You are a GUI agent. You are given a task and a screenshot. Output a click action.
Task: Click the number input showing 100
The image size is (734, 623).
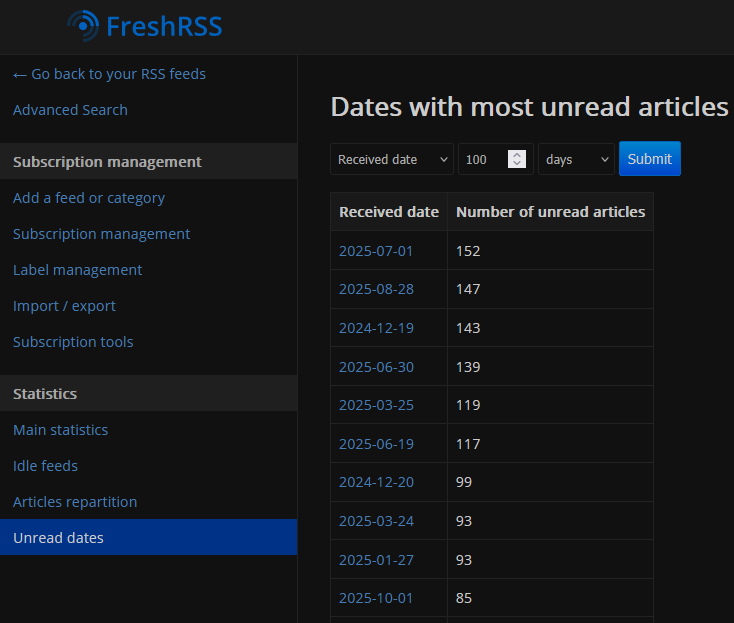pos(482,159)
